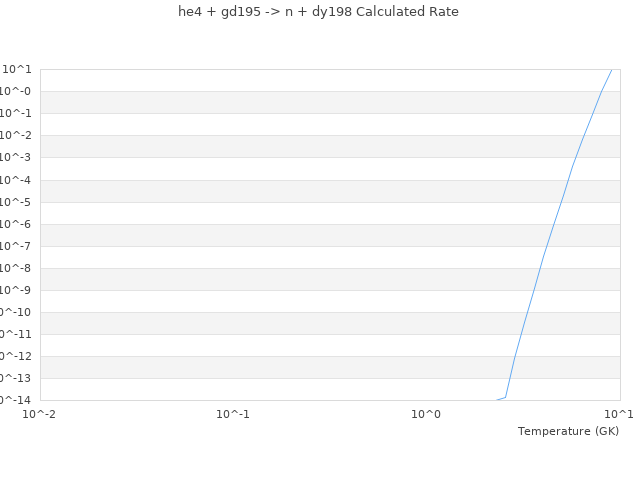Select the 10^-2 x-axis tick label
Viewport: 640px width, 480px height.
(40, 414)
